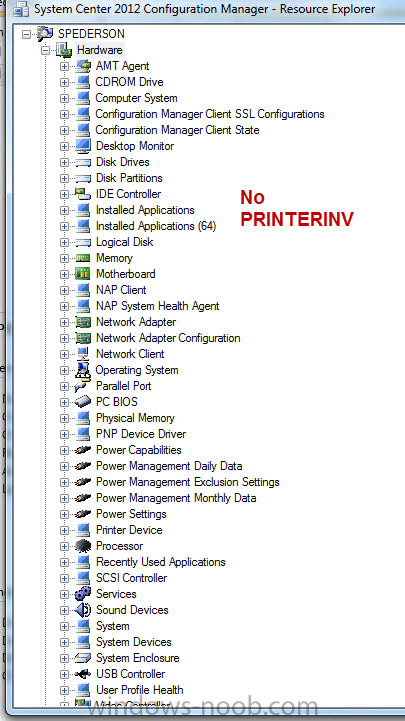Click the Sound Devices speaker icon
Image resolution: width=405 pixels, height=721 pixels.
(x=83, y=610)
